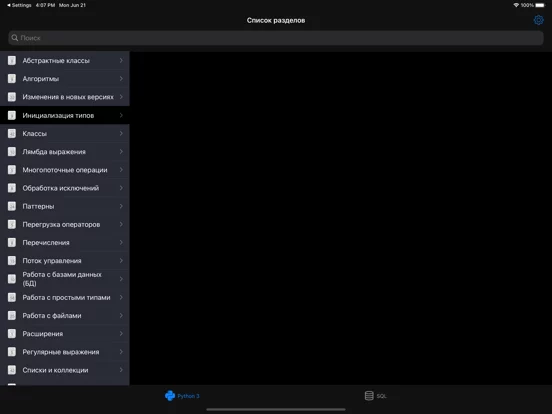Switch to the SQL tab

click(375, 396)
